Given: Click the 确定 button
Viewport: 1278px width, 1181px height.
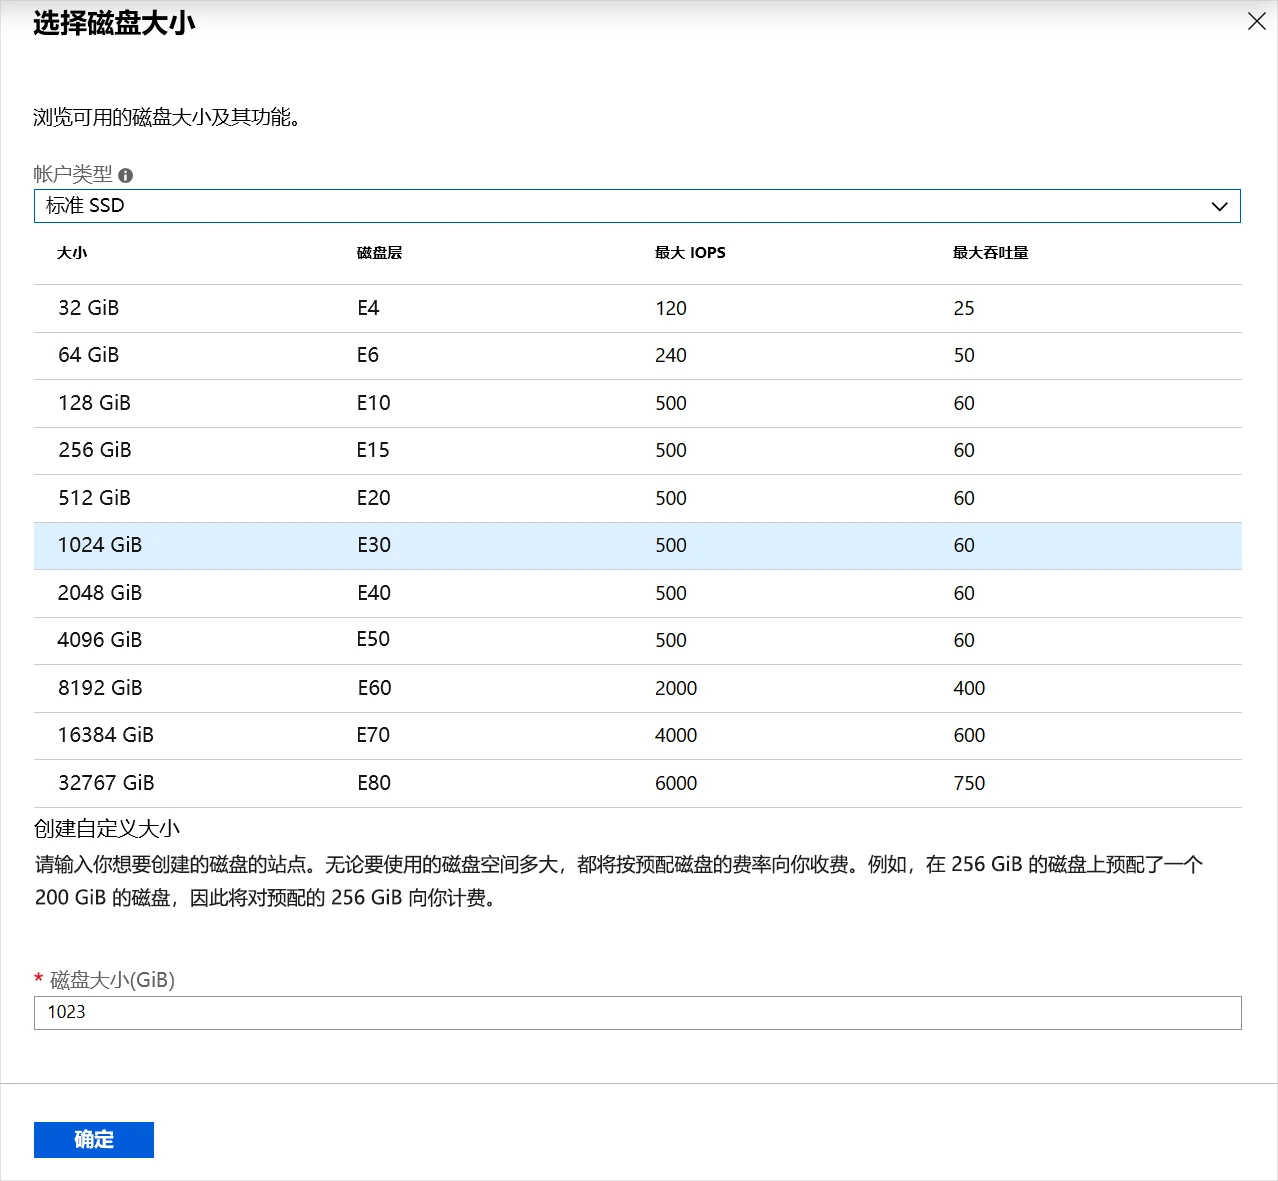Looking at the screenshot, I should (94, 1140).
